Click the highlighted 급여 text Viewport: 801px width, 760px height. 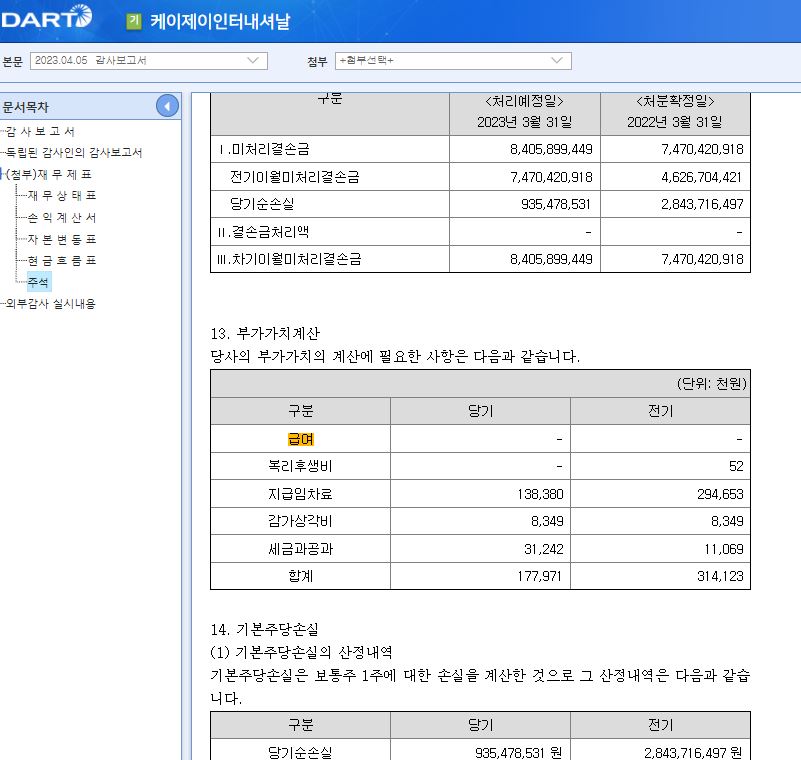coord(300,439)
